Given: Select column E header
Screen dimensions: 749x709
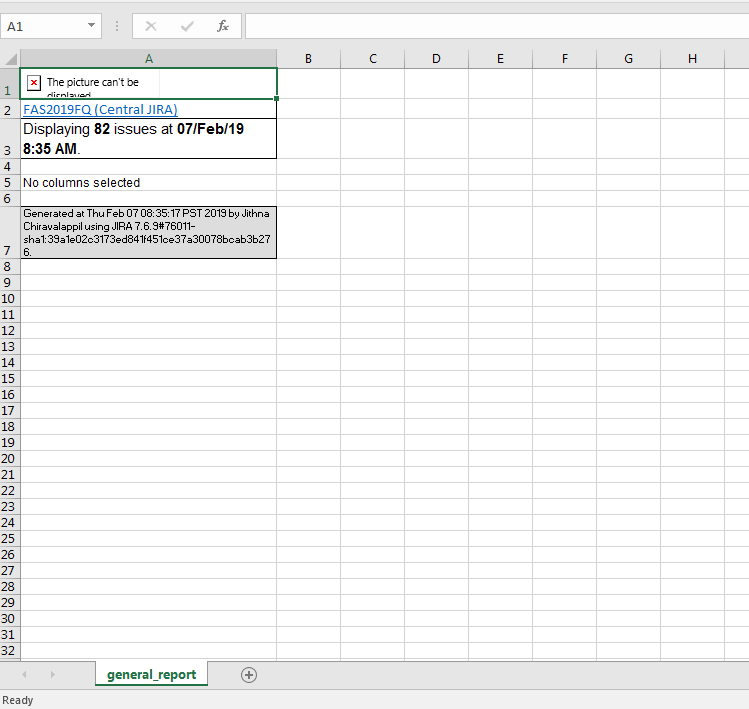Looking at the screenshot, I should (x=501, y=58).
